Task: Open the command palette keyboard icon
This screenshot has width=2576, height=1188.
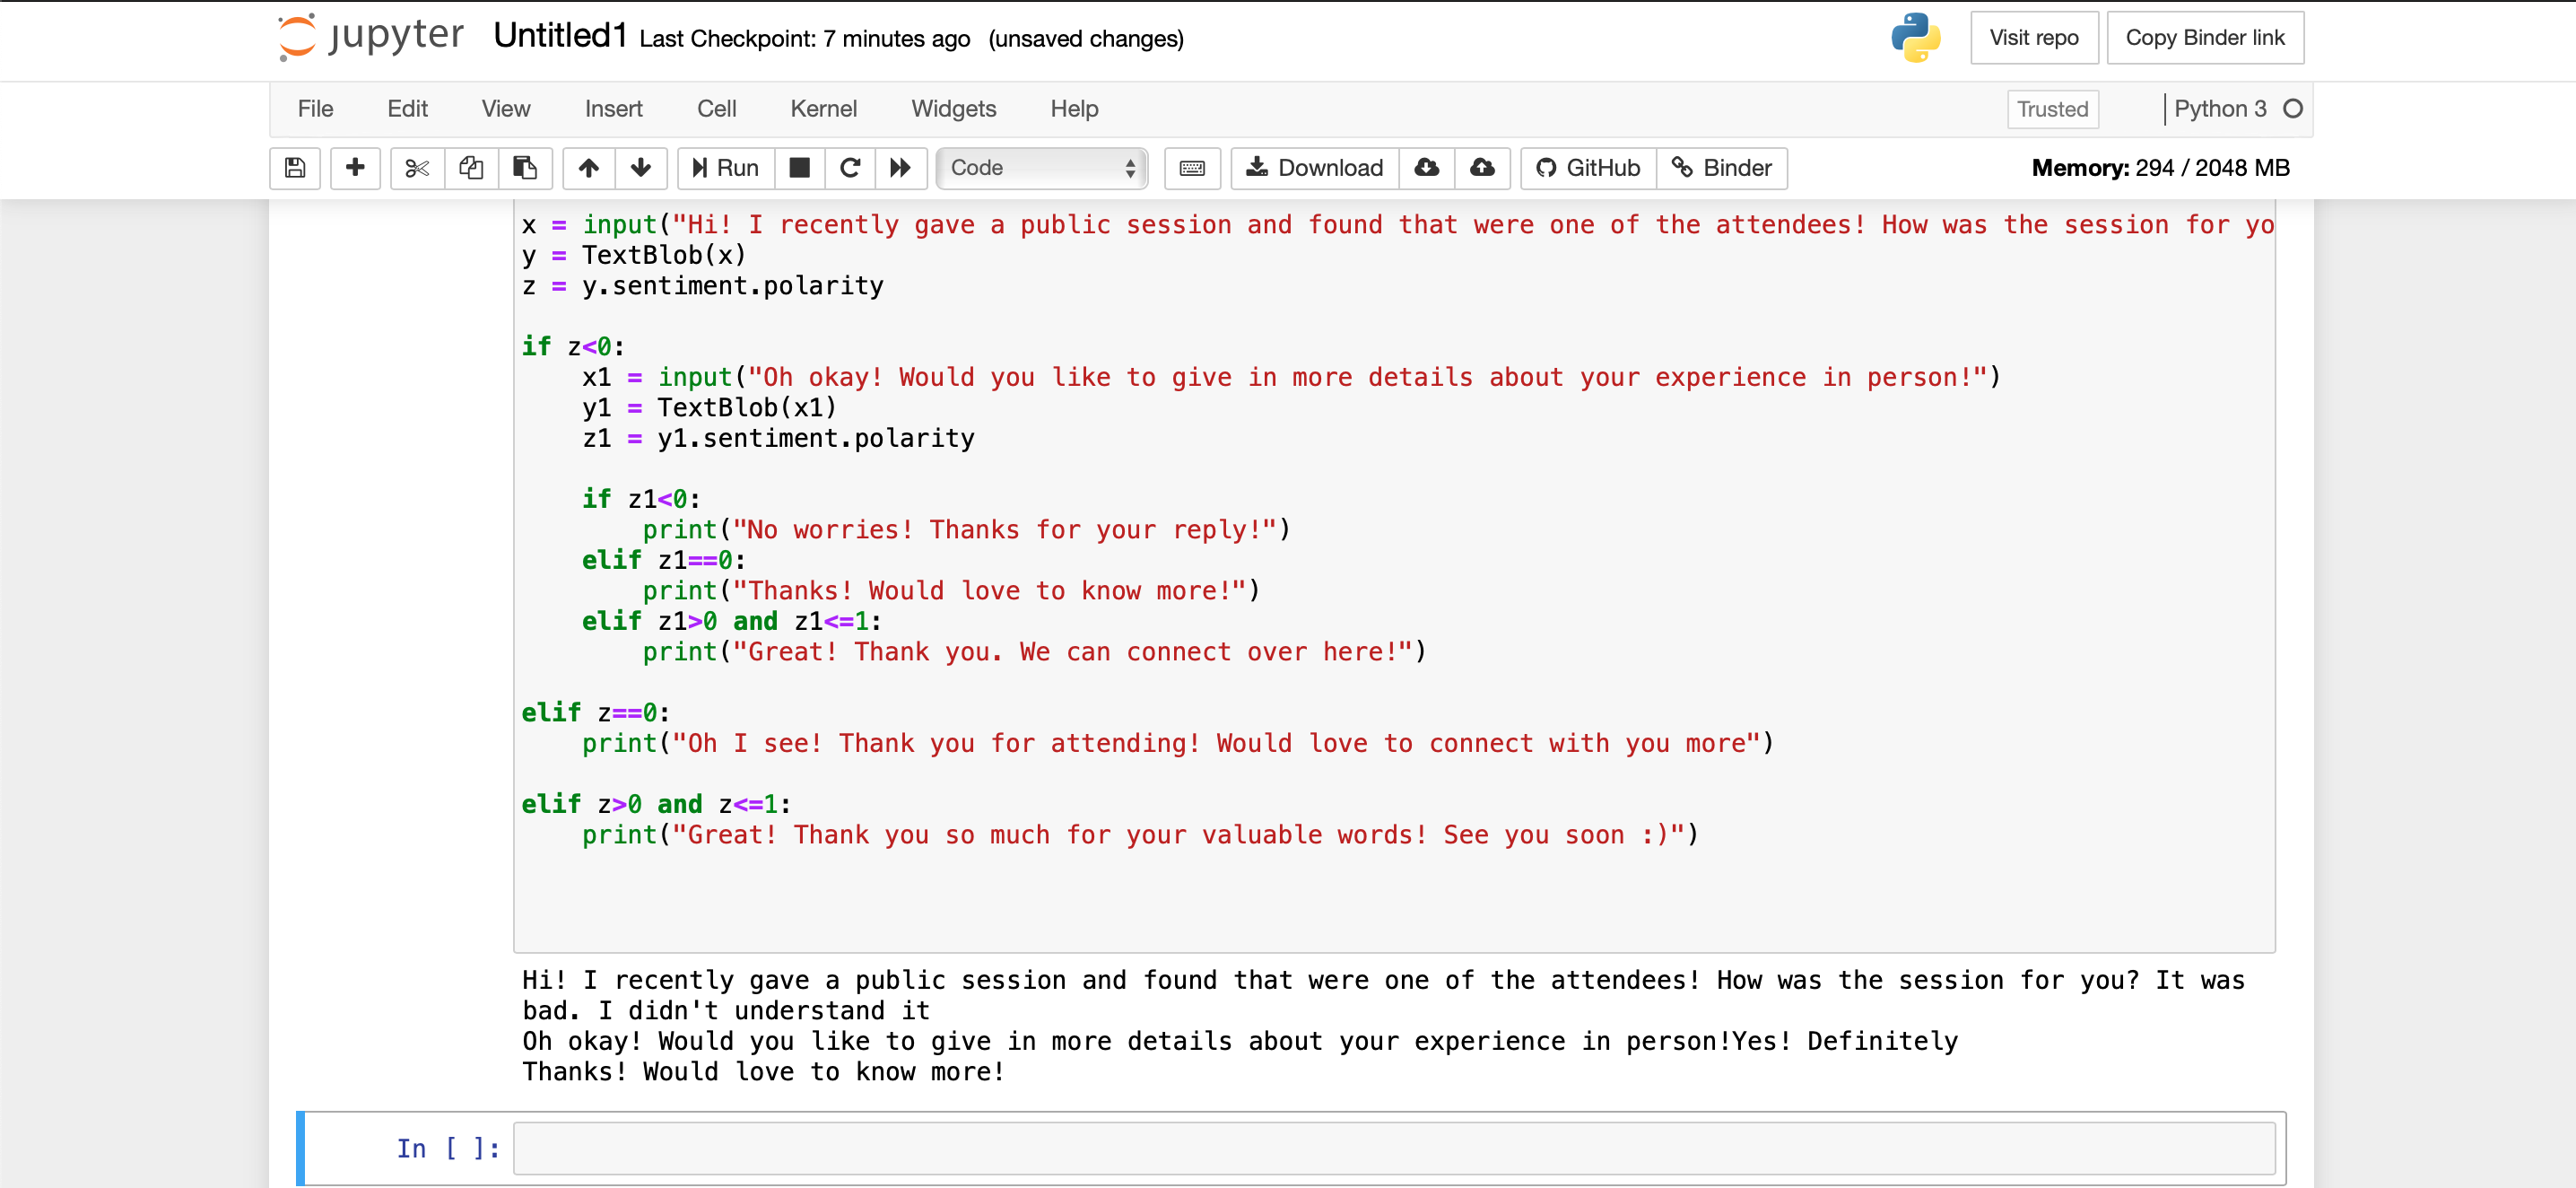Action: tap(1192, 168)
